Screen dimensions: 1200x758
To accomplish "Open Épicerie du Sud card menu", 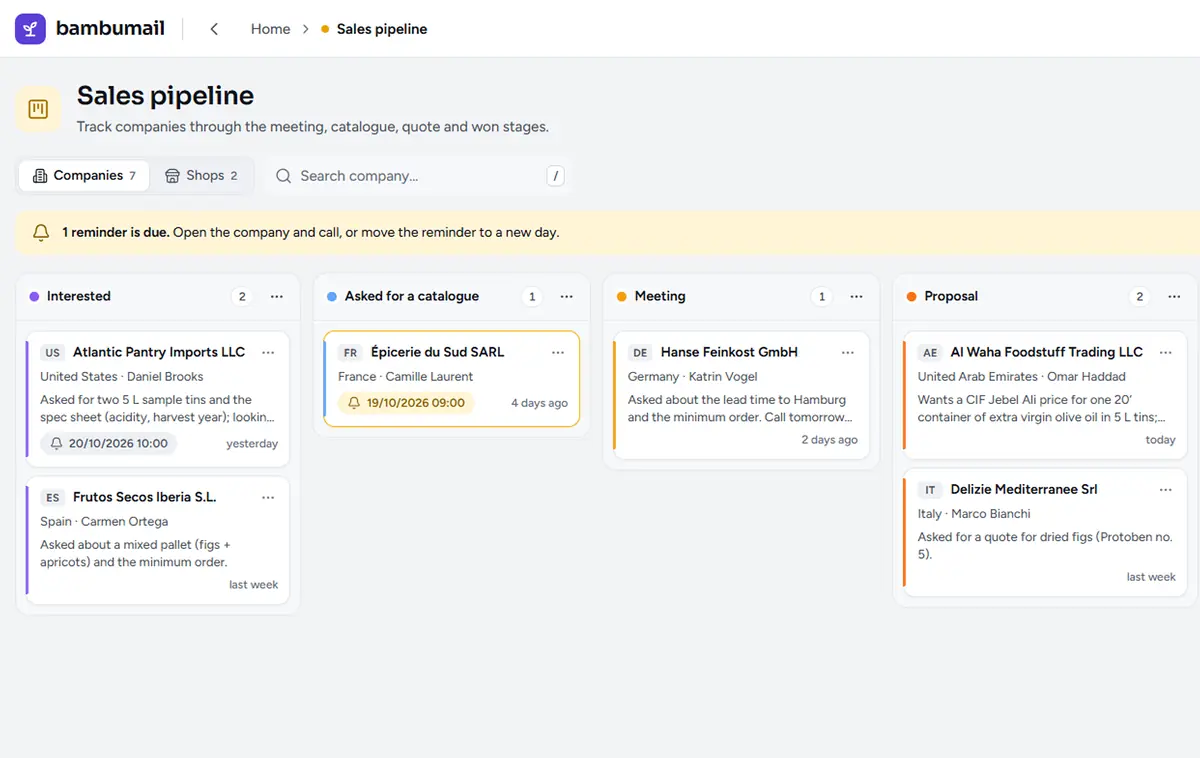I will [558, 352].
